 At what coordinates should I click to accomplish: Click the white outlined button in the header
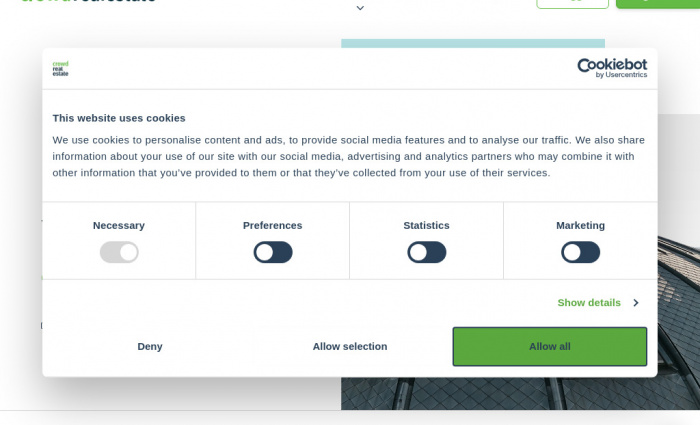pos(572,3)
